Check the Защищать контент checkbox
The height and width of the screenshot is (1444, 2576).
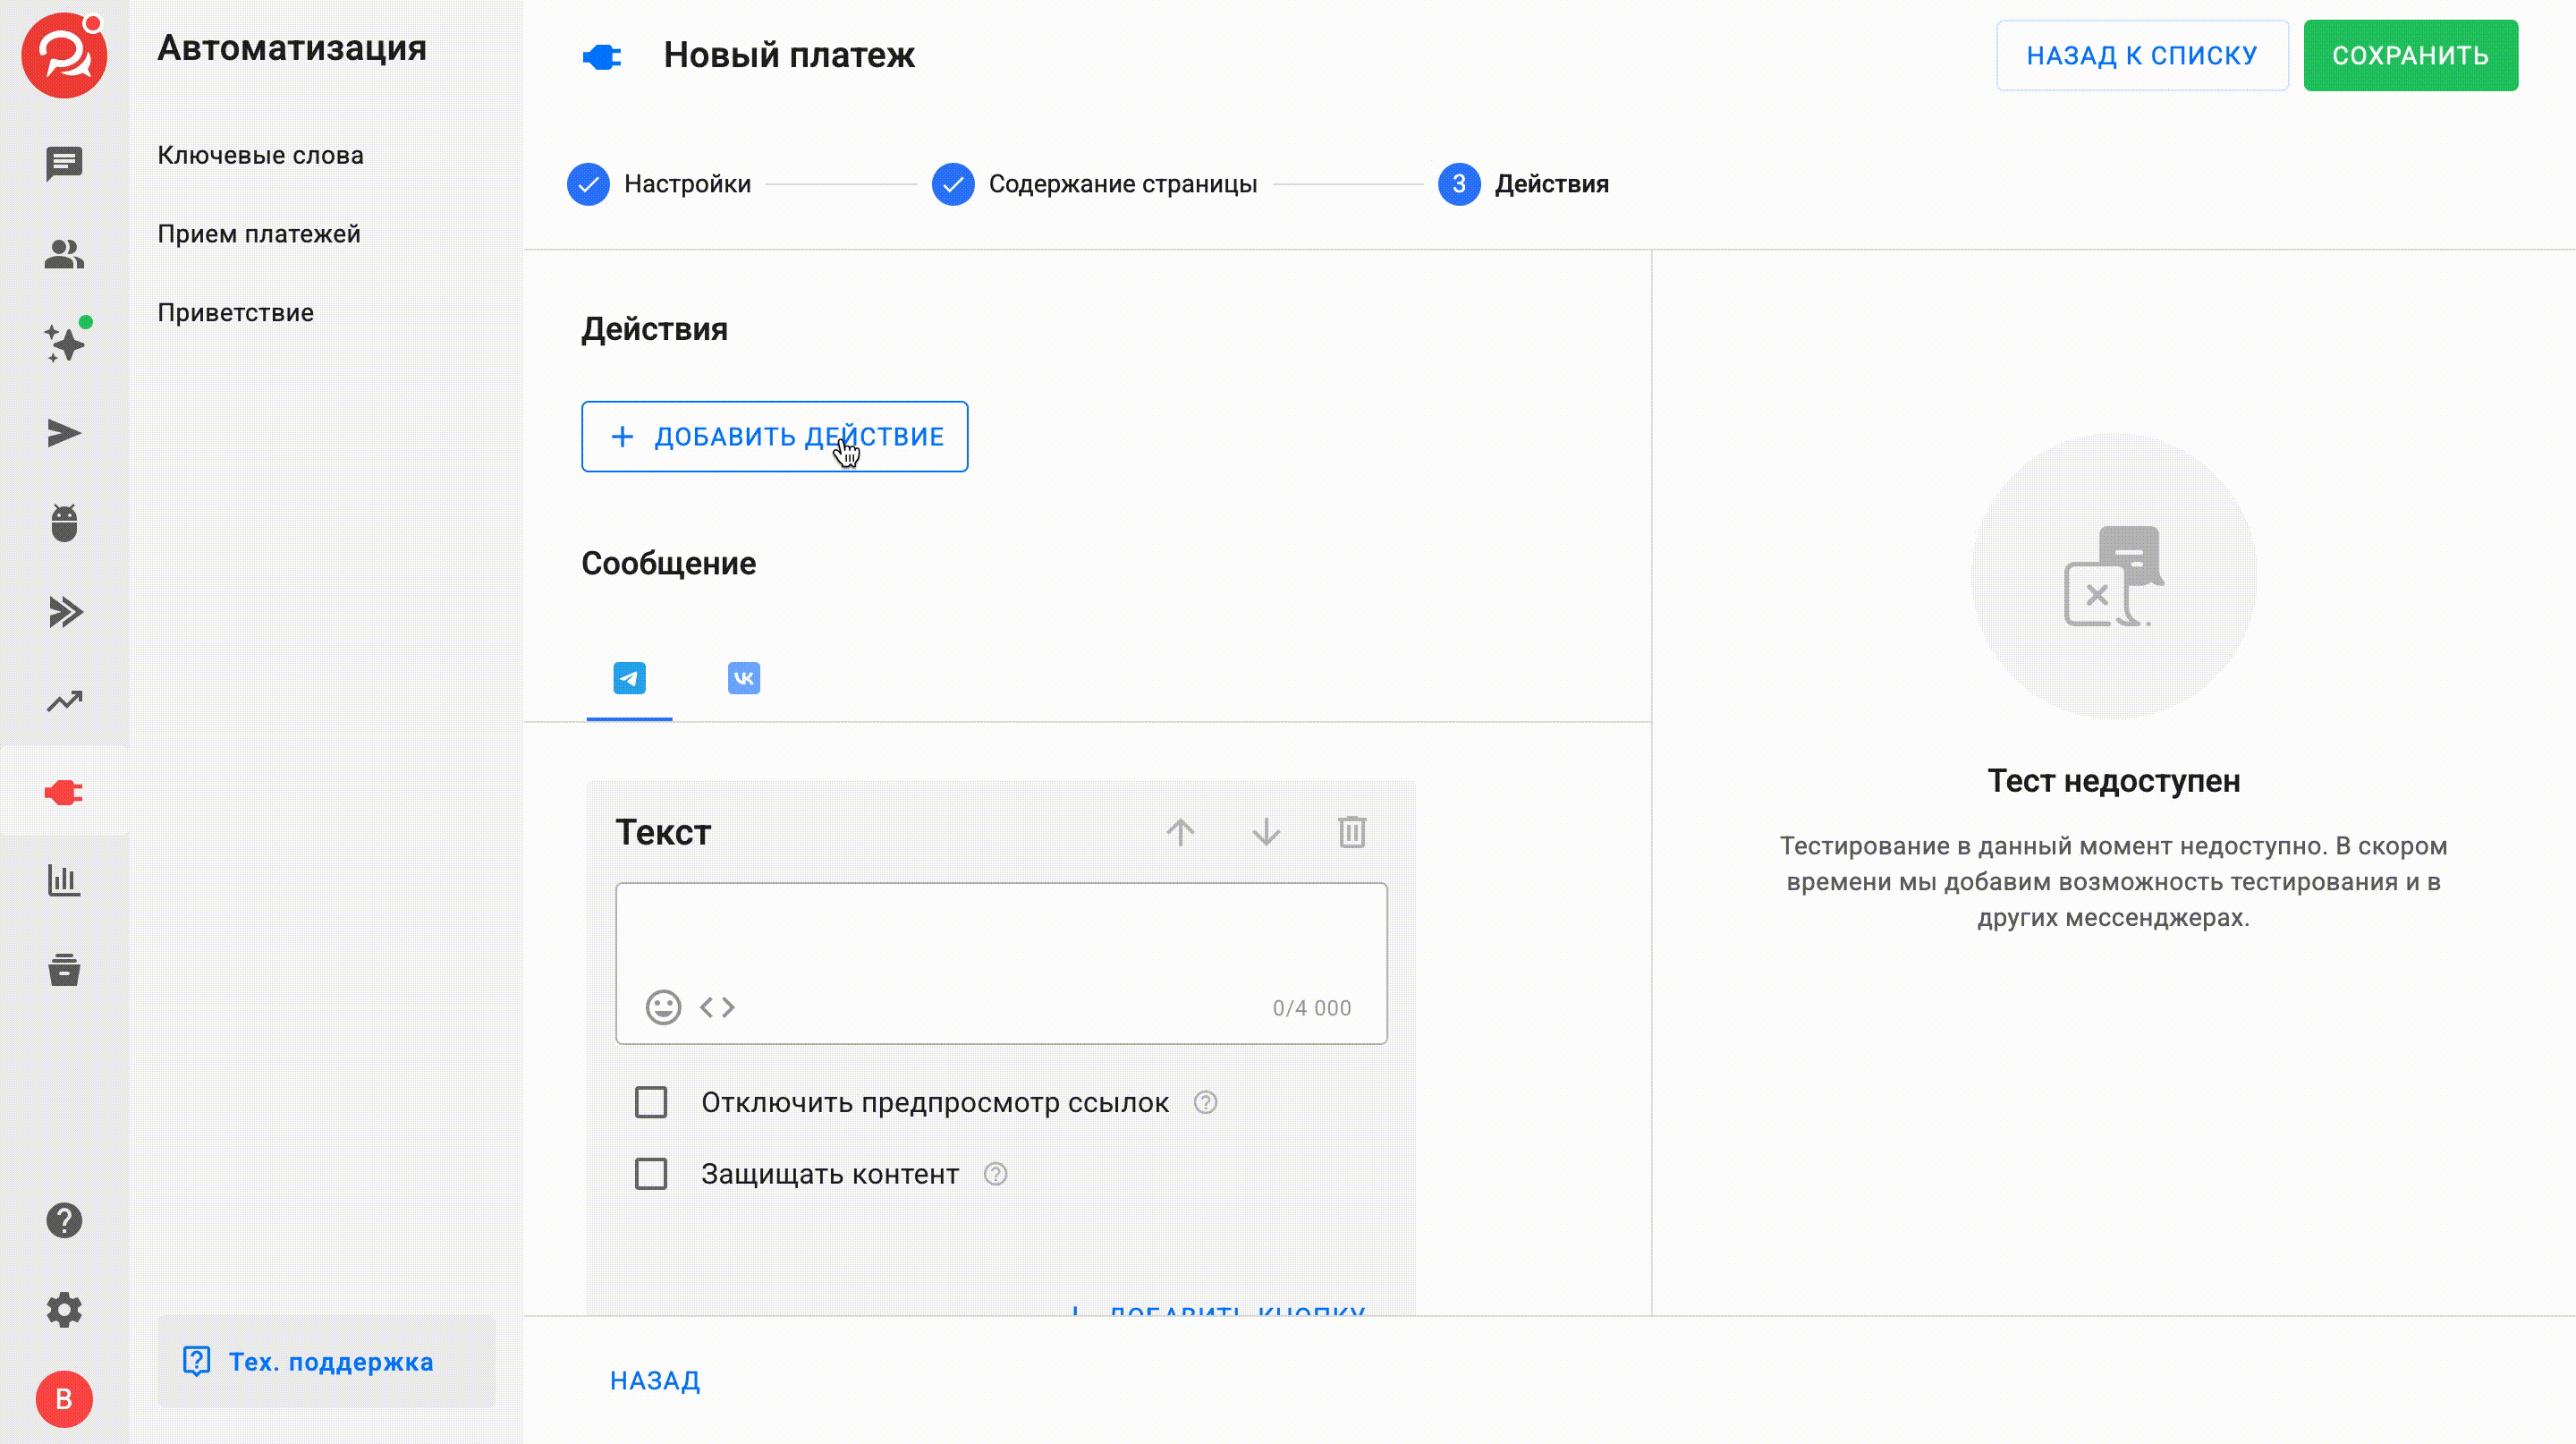coord(651,1174)
